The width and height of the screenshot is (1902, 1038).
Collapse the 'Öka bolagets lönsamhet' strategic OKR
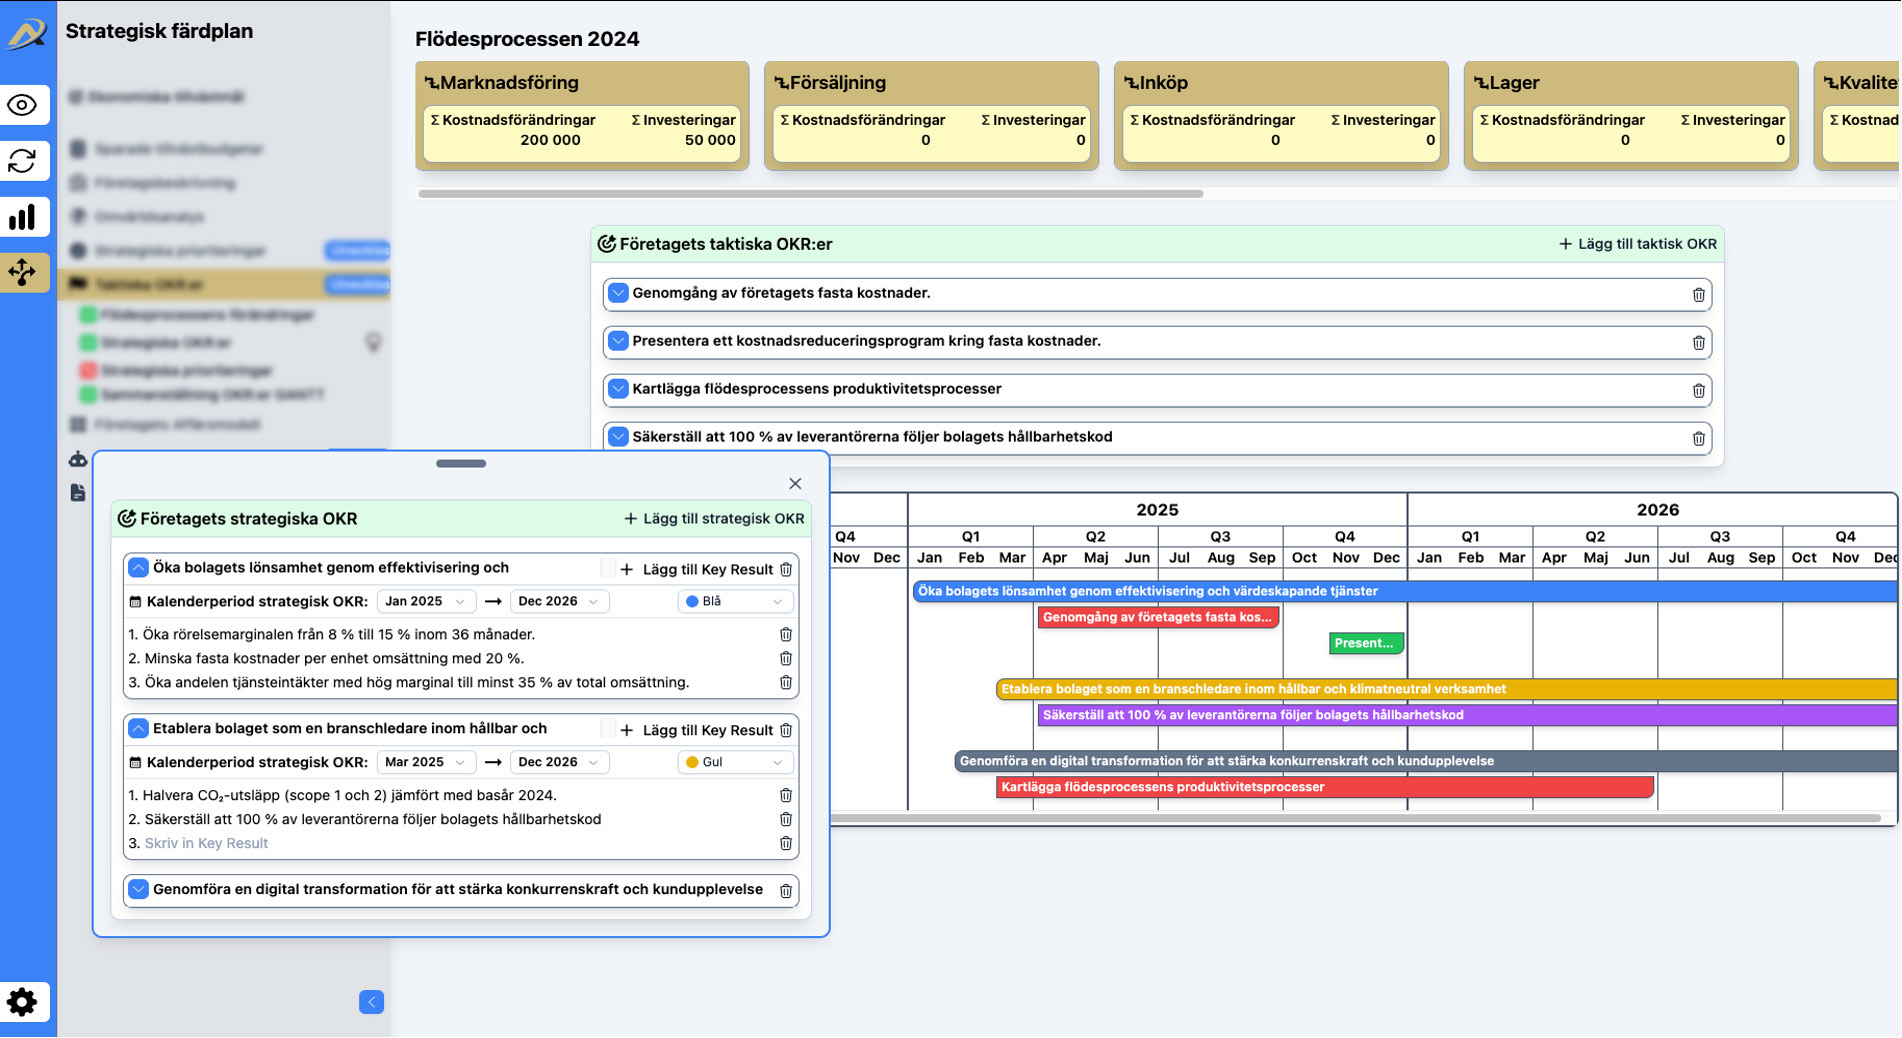(x=139, y=568)
